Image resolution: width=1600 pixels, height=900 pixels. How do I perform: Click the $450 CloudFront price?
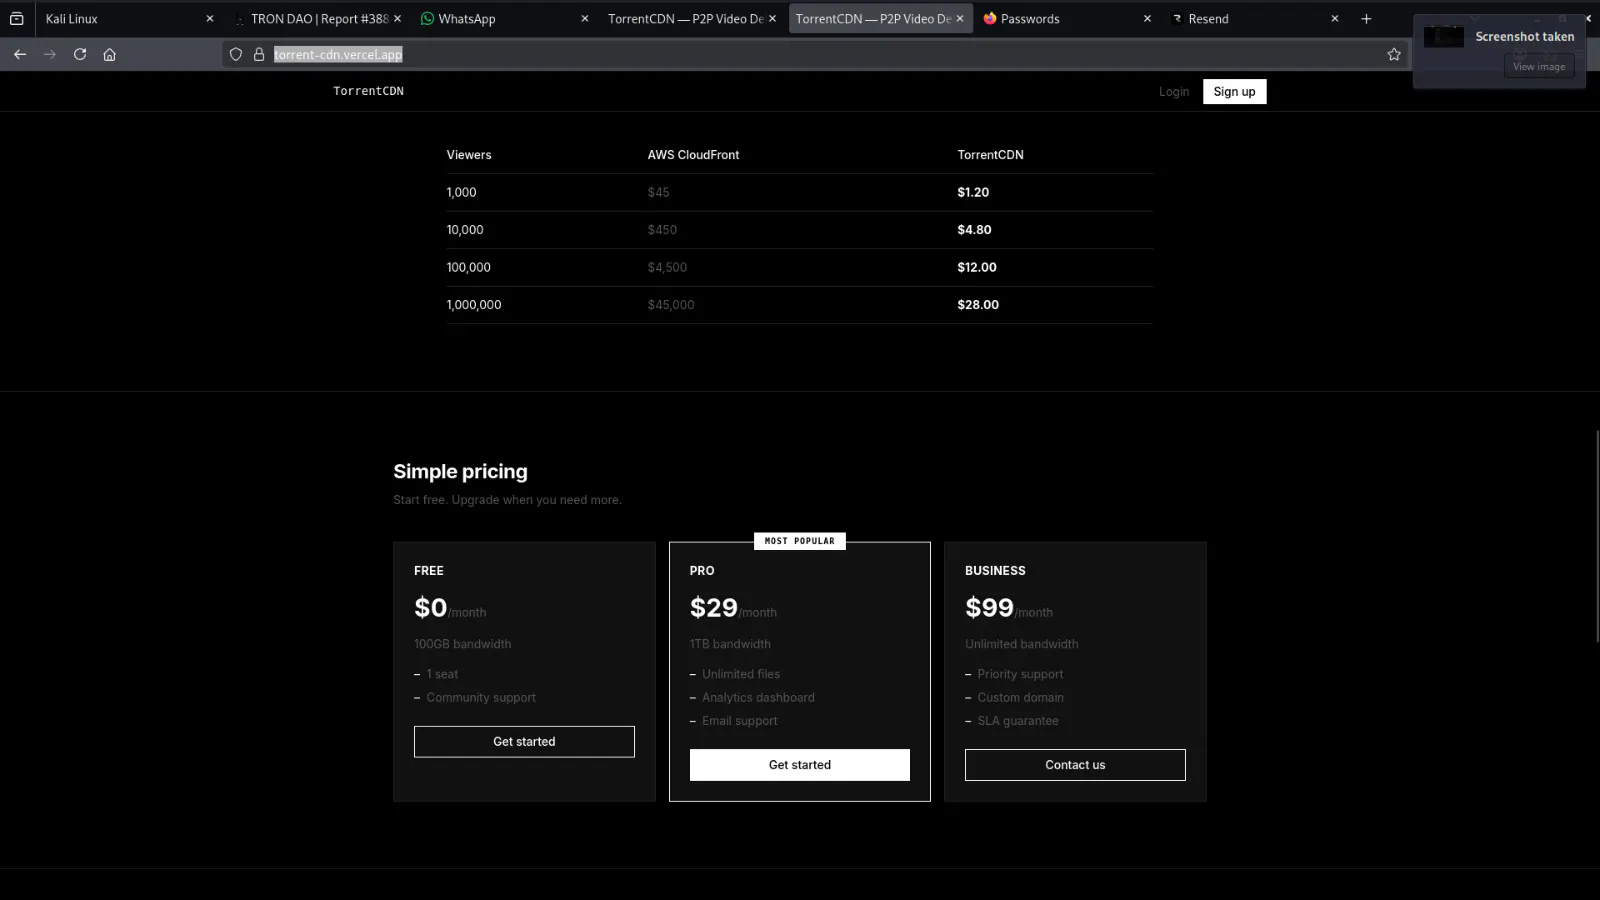coord(662,230)
